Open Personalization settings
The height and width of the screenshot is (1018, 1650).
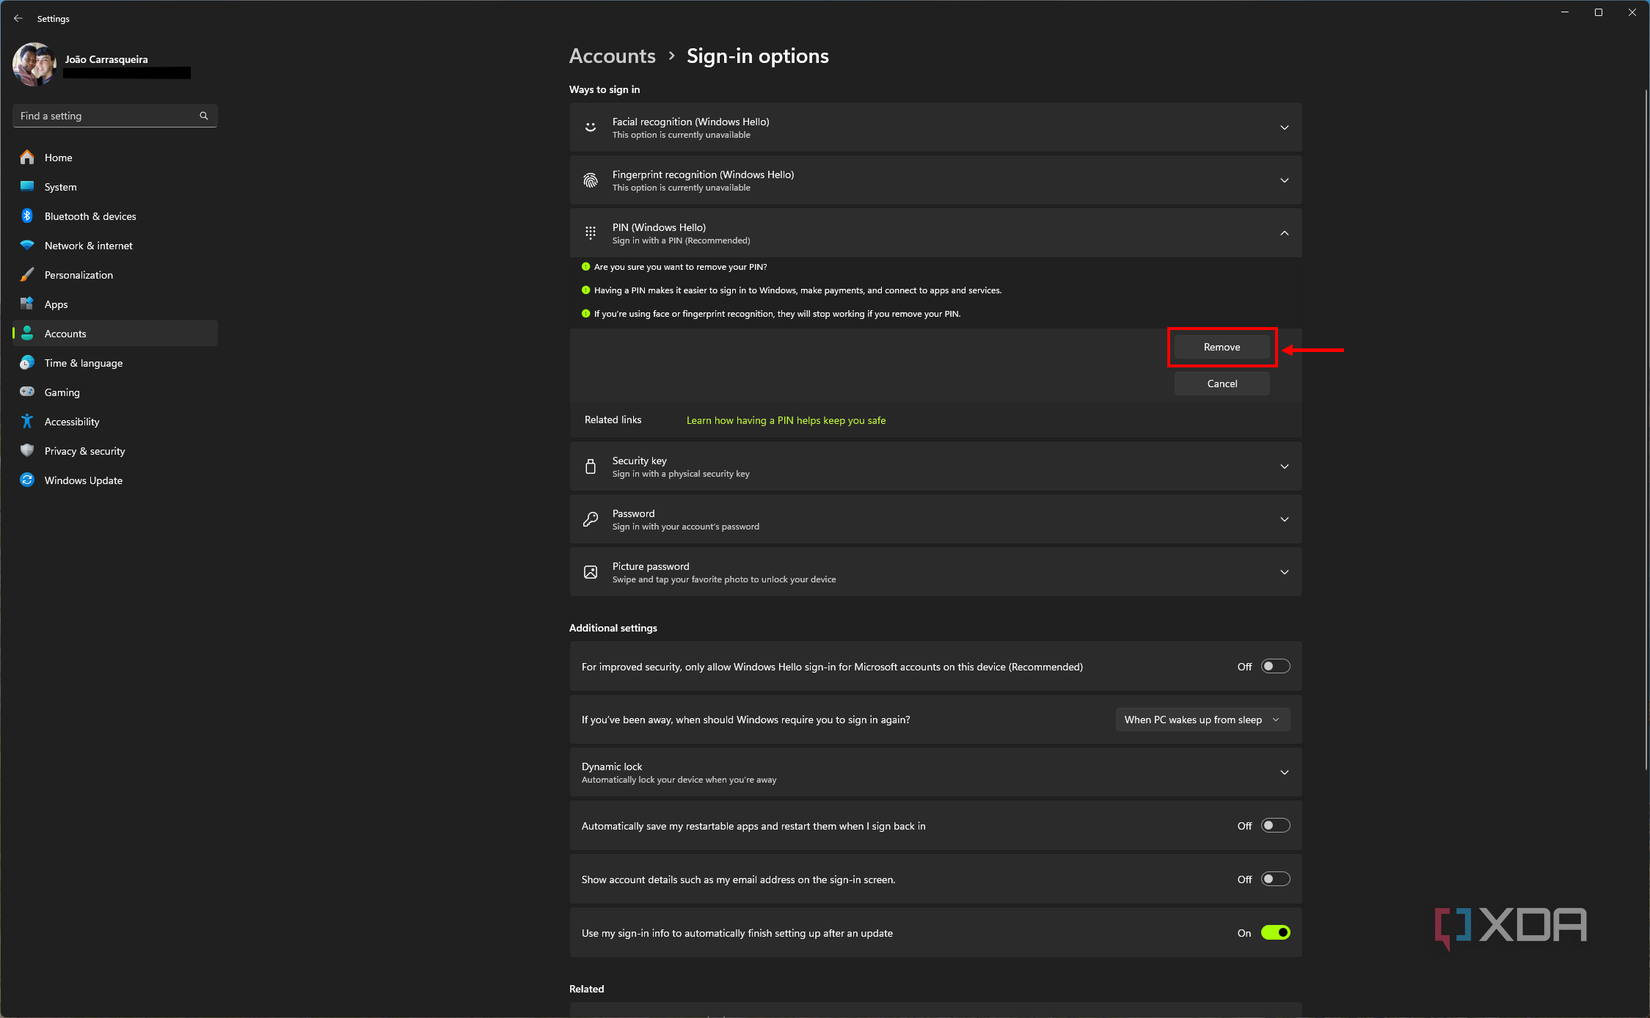coord(115,275)
